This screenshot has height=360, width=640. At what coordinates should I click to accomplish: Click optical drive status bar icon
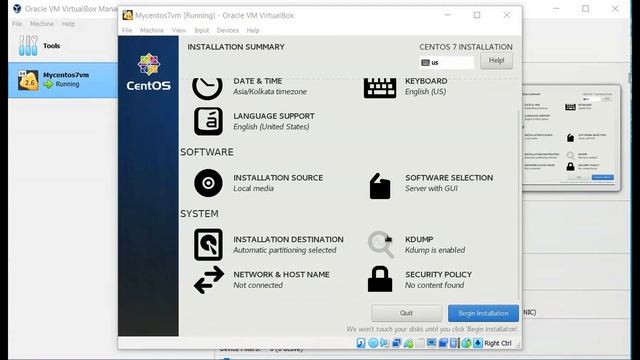tap(373, 343)
